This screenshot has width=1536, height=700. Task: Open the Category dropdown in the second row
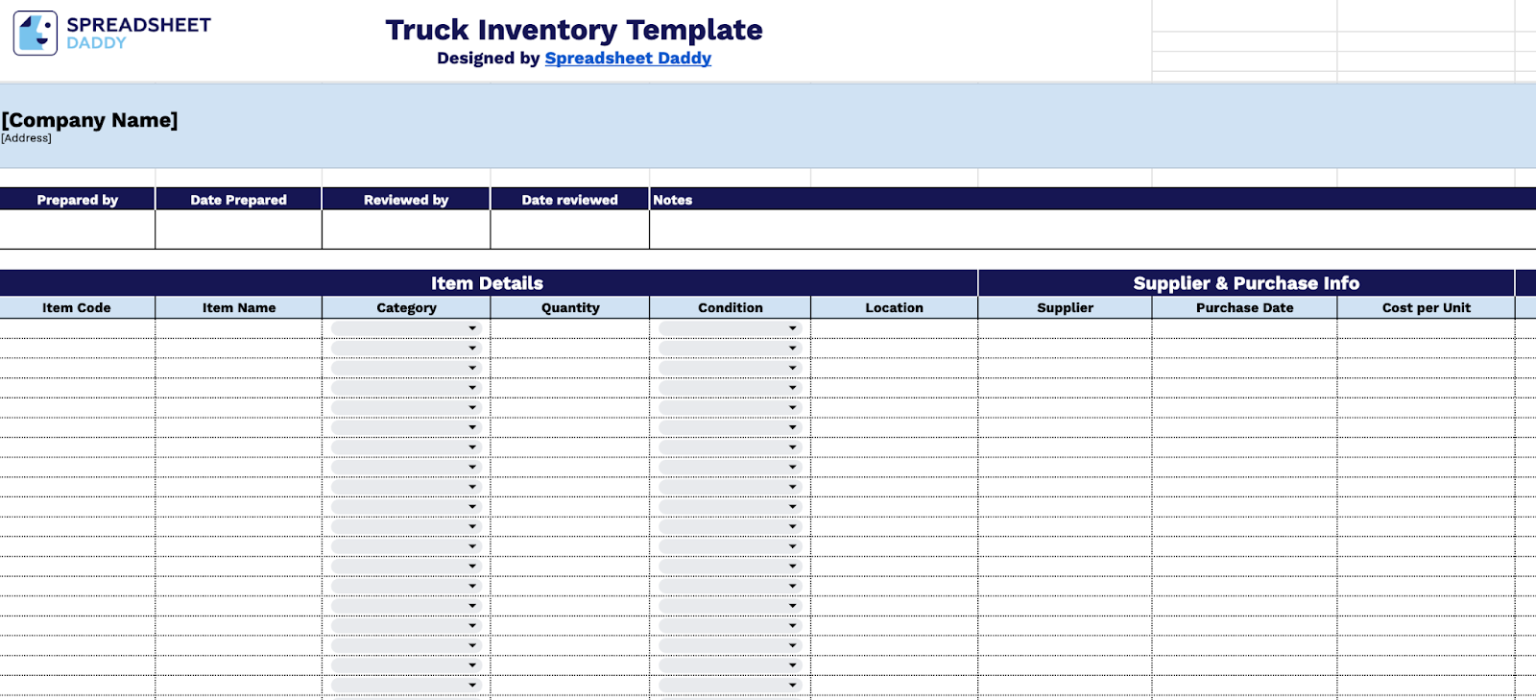[472, 347]
